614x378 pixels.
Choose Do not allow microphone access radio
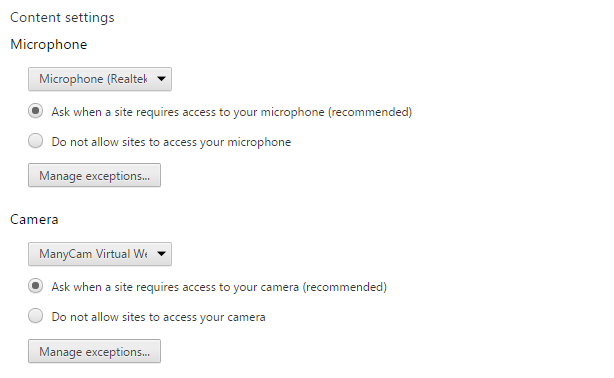tap(36, 141)
